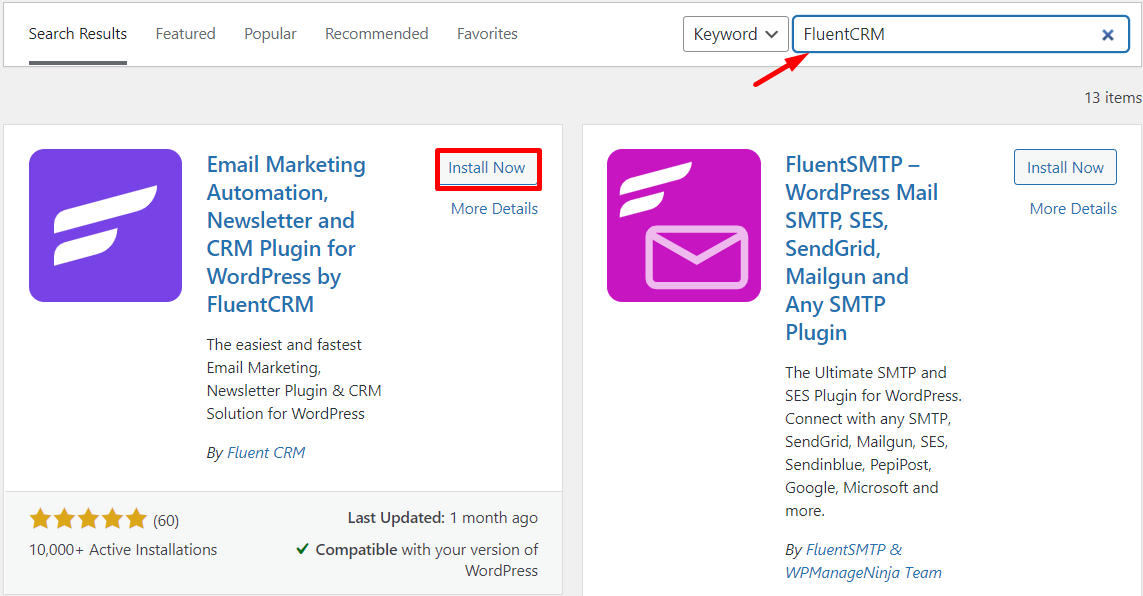Switch to the Popular tab
This screenshot has width=1143, height=596.
(270, 34)
